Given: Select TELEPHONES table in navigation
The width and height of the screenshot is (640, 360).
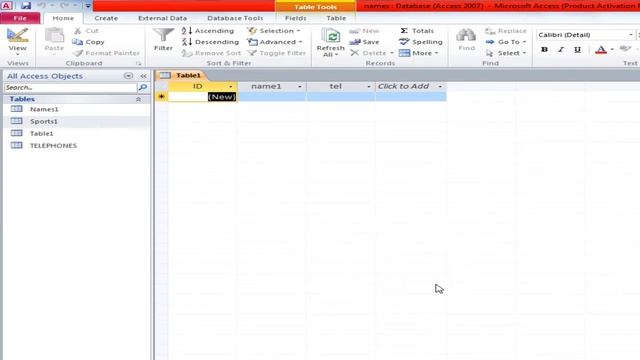Looking at the screenshot, I should pyautogui.click(x=53, y=146).
